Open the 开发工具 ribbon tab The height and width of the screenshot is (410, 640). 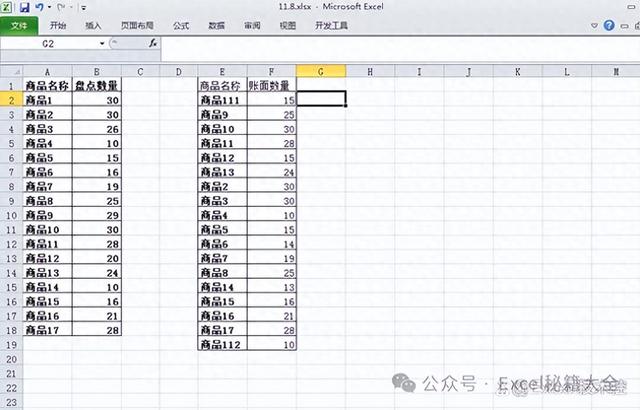coord(331,26)
